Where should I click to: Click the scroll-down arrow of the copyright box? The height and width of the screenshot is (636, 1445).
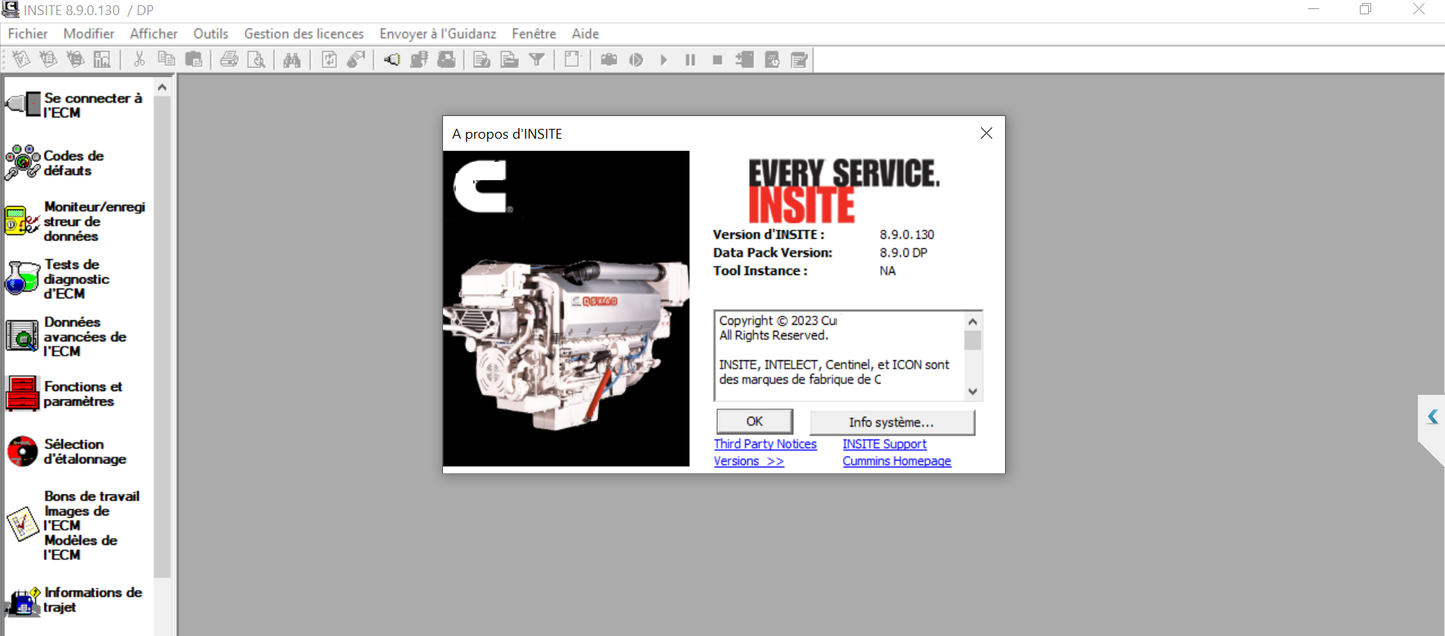click(972, 391)
